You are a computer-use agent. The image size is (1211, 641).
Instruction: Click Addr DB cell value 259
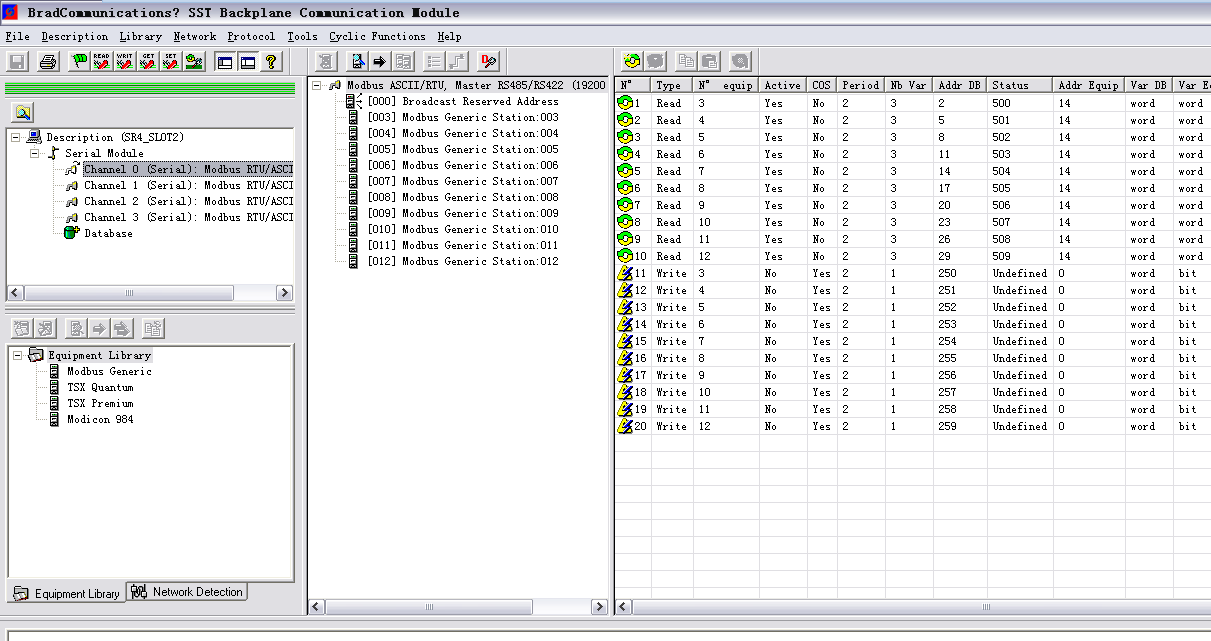point(947,426)
